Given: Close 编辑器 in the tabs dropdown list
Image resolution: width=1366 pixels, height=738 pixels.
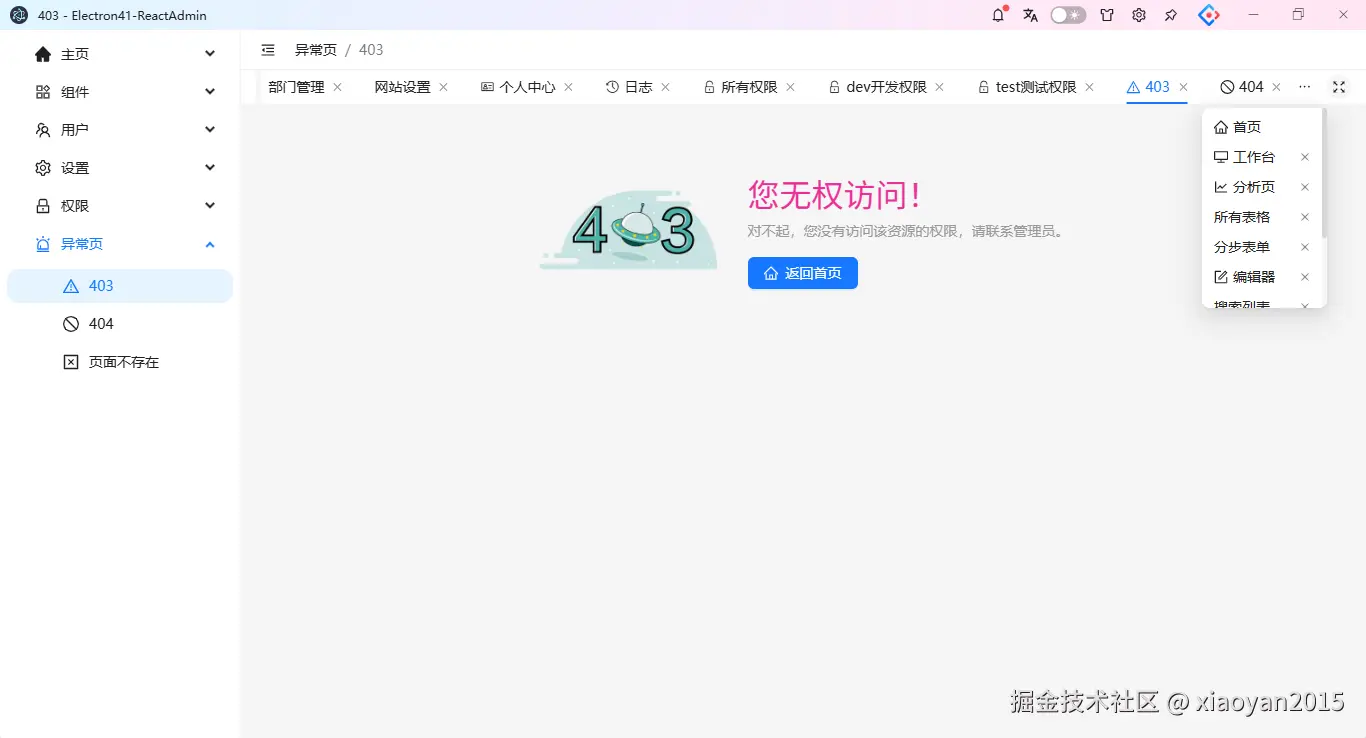Looking at the screenshot, I should (x=1305, y=277).
